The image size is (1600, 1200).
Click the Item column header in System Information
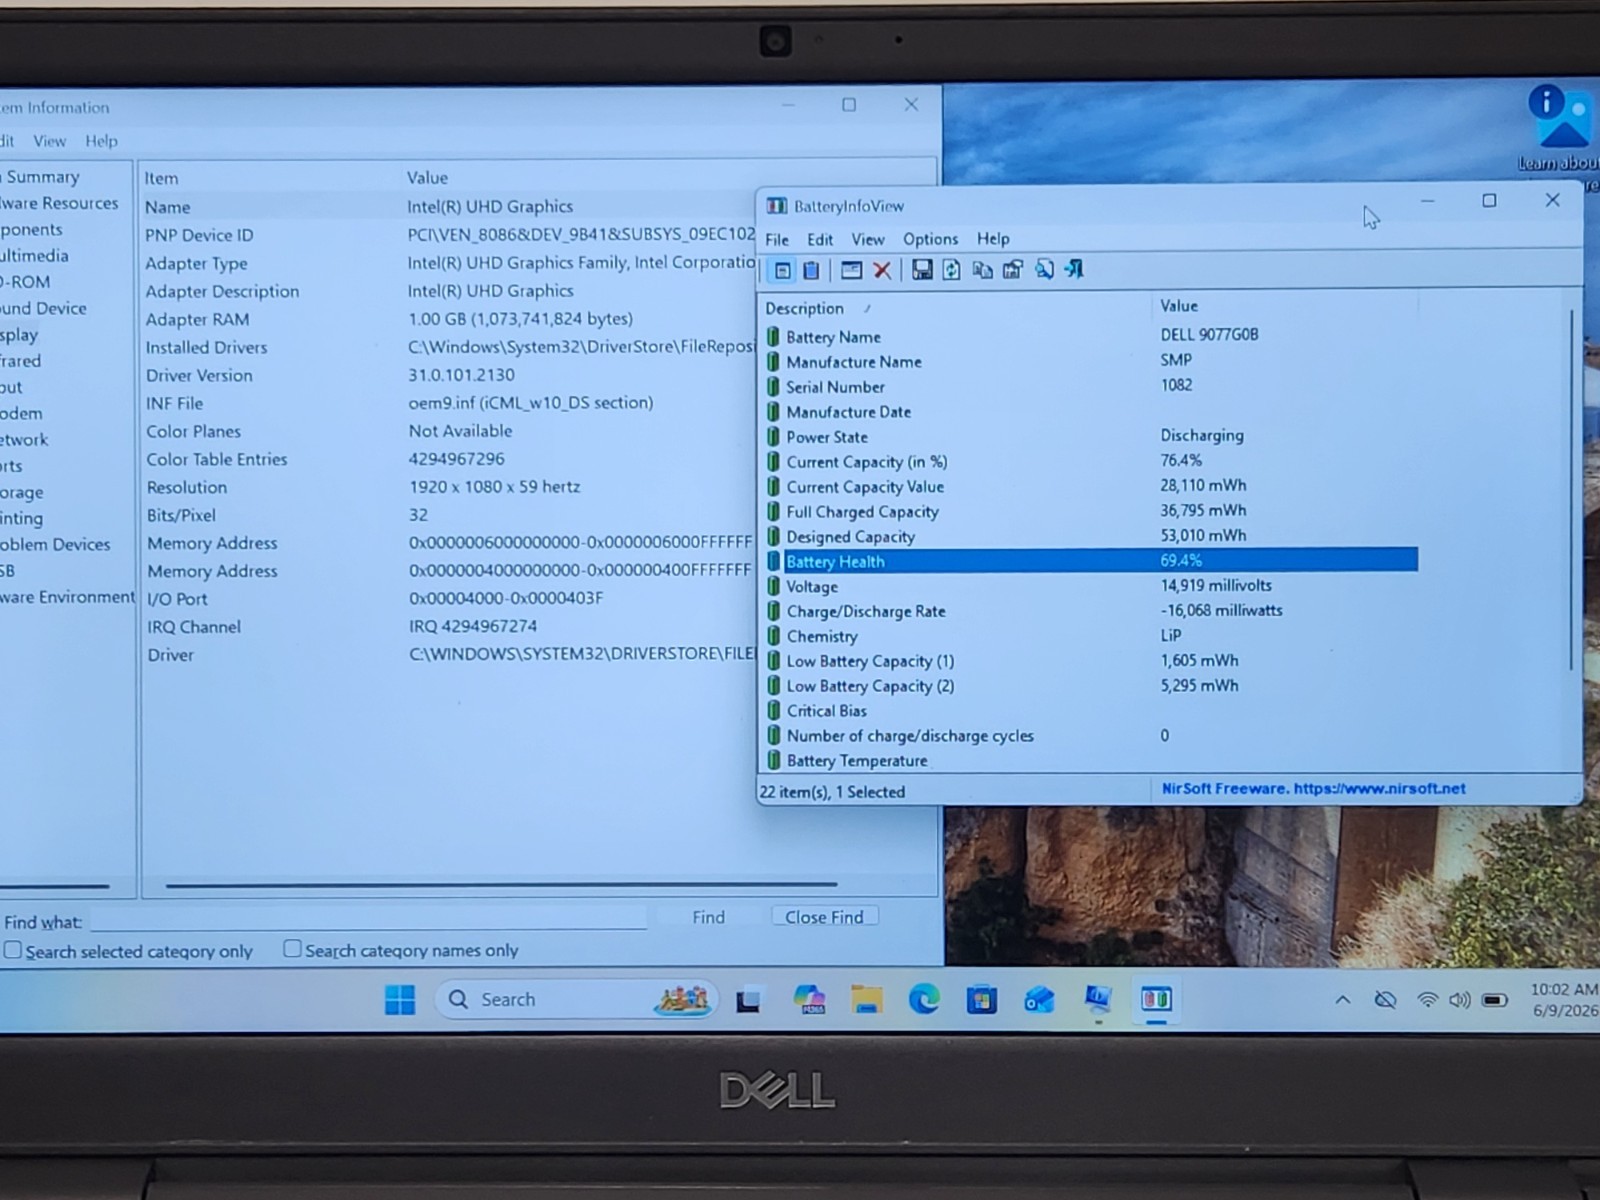coord(270,178)
